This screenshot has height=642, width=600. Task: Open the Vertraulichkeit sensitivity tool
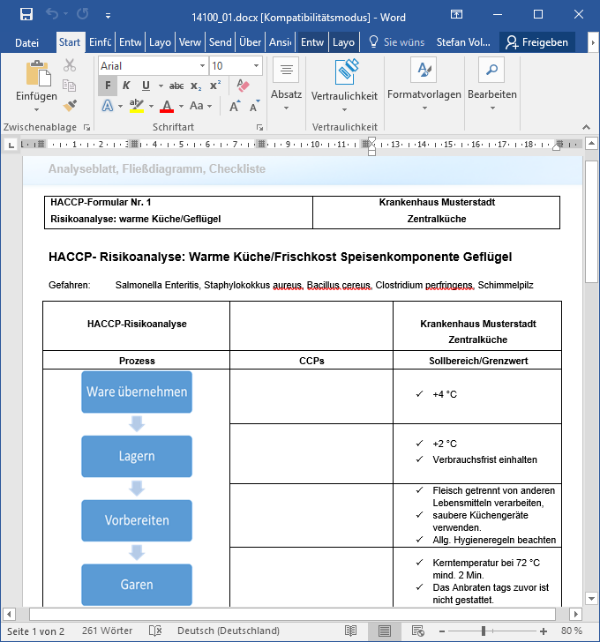click(x=344, y=80)
